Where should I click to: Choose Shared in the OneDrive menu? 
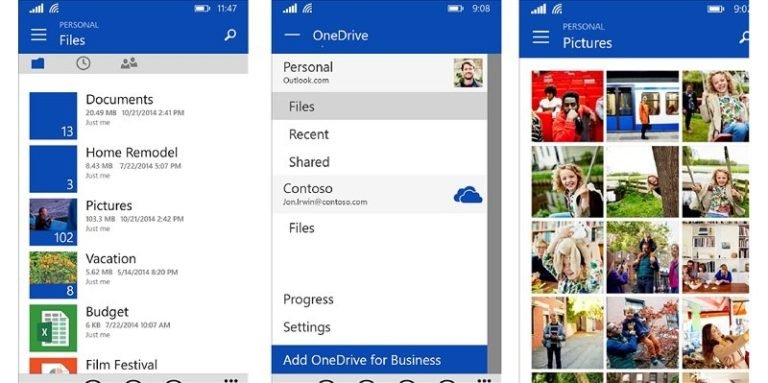pos(380,162)
